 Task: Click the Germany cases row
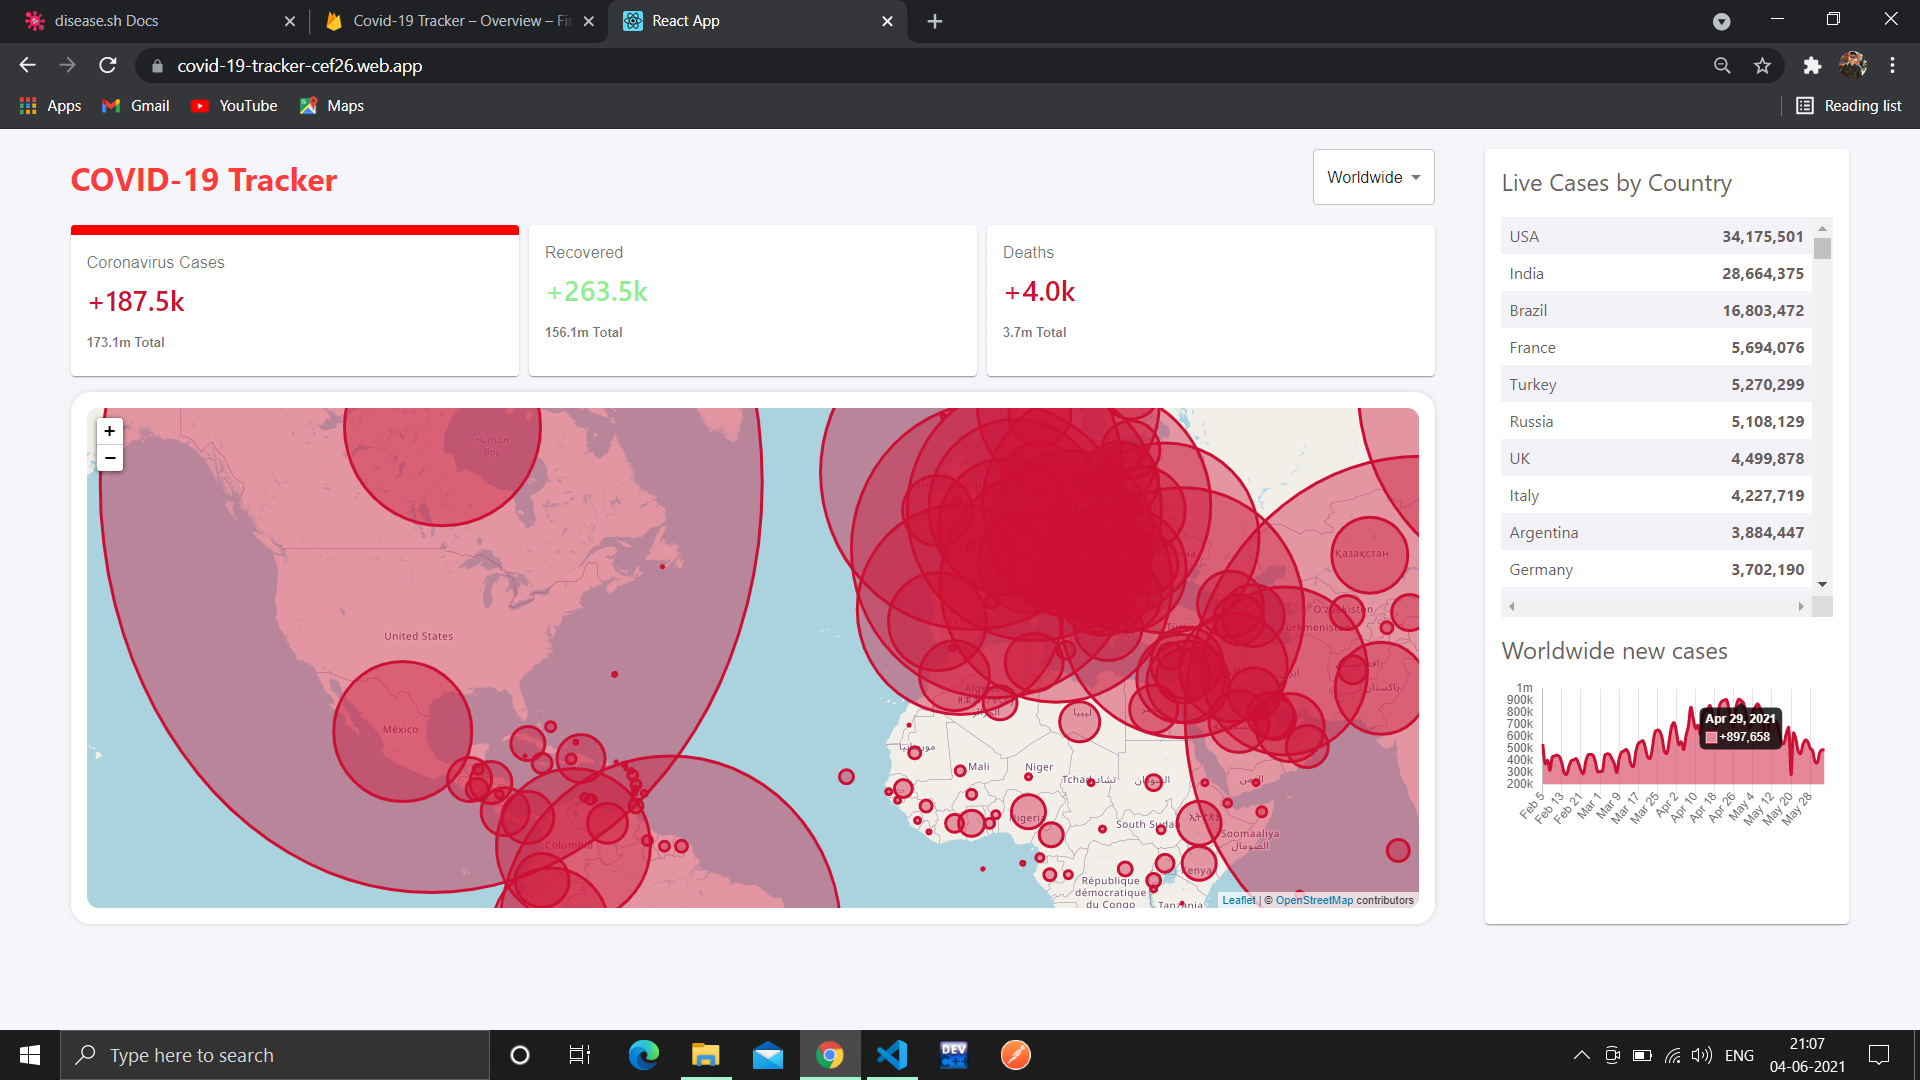[1657, 569]
